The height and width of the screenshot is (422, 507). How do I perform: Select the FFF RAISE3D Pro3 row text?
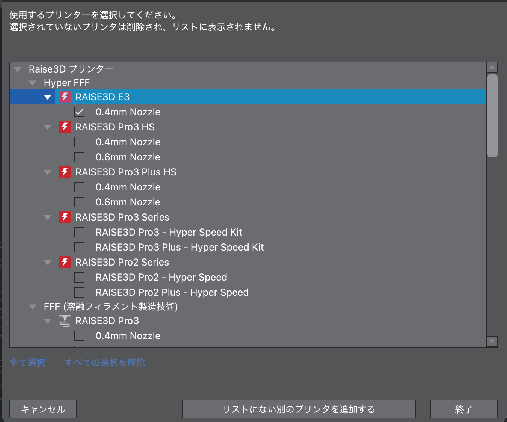click(107, 321)
